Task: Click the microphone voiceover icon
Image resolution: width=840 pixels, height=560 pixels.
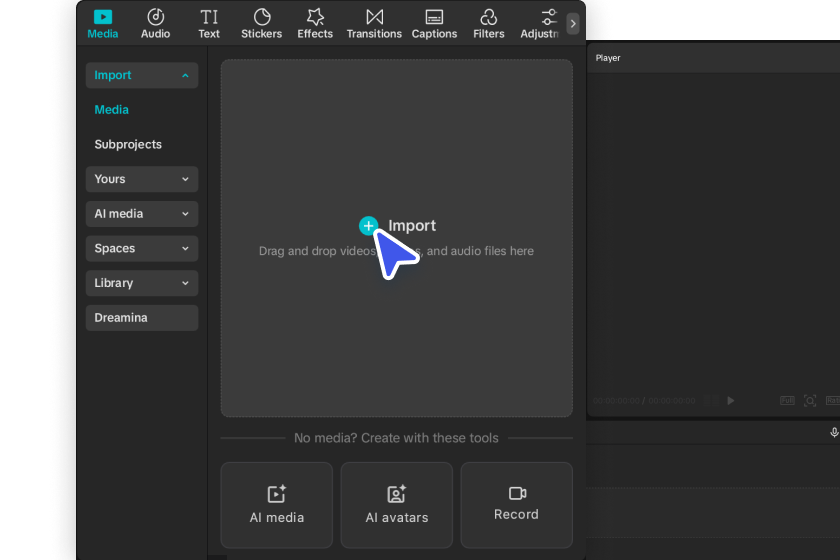Action: click(x=834, y=432)
